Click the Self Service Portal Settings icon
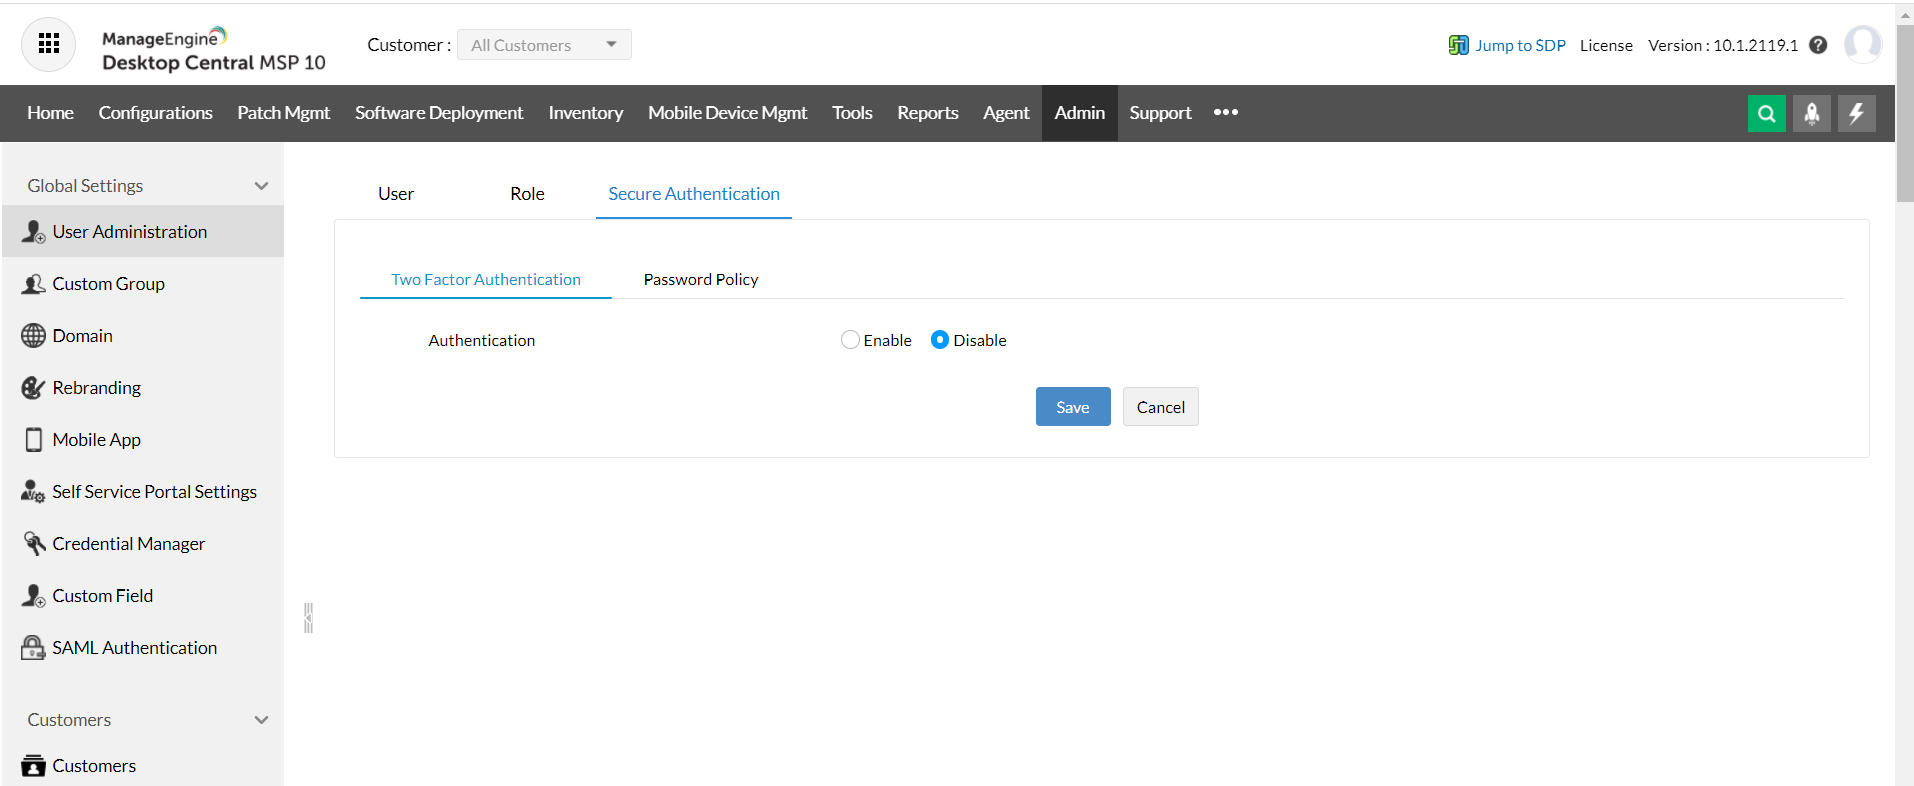This screenshot has width=1914, height=786. coord(33,492)
